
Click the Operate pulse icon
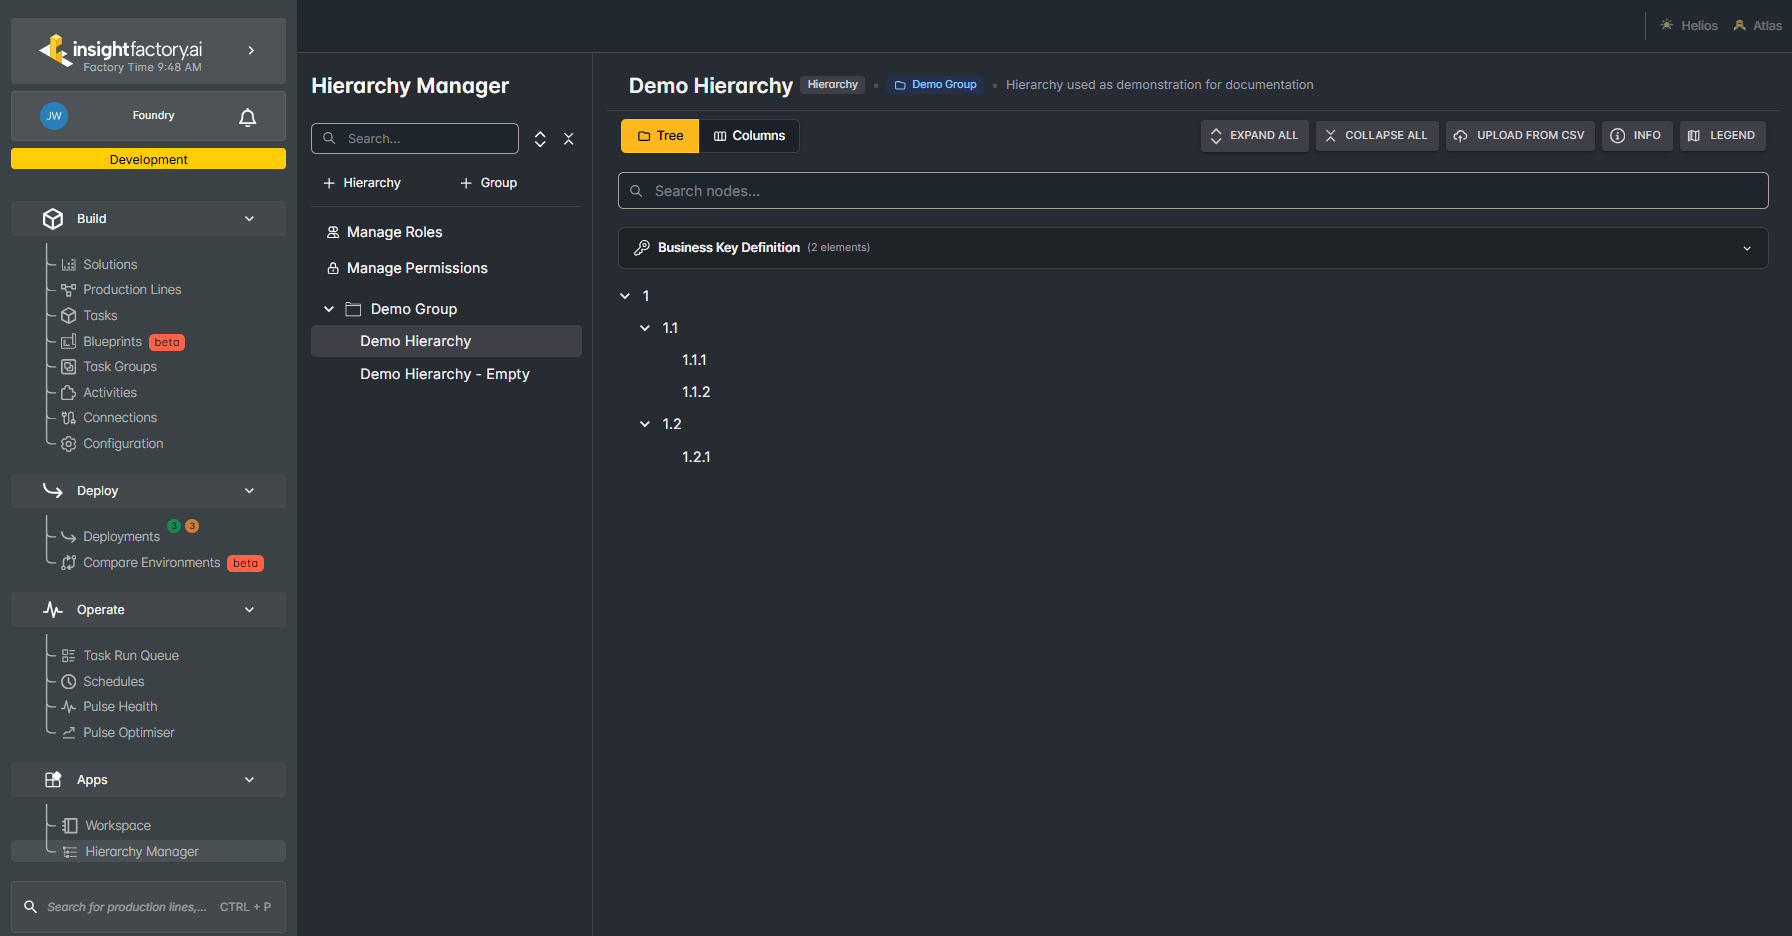53,610
